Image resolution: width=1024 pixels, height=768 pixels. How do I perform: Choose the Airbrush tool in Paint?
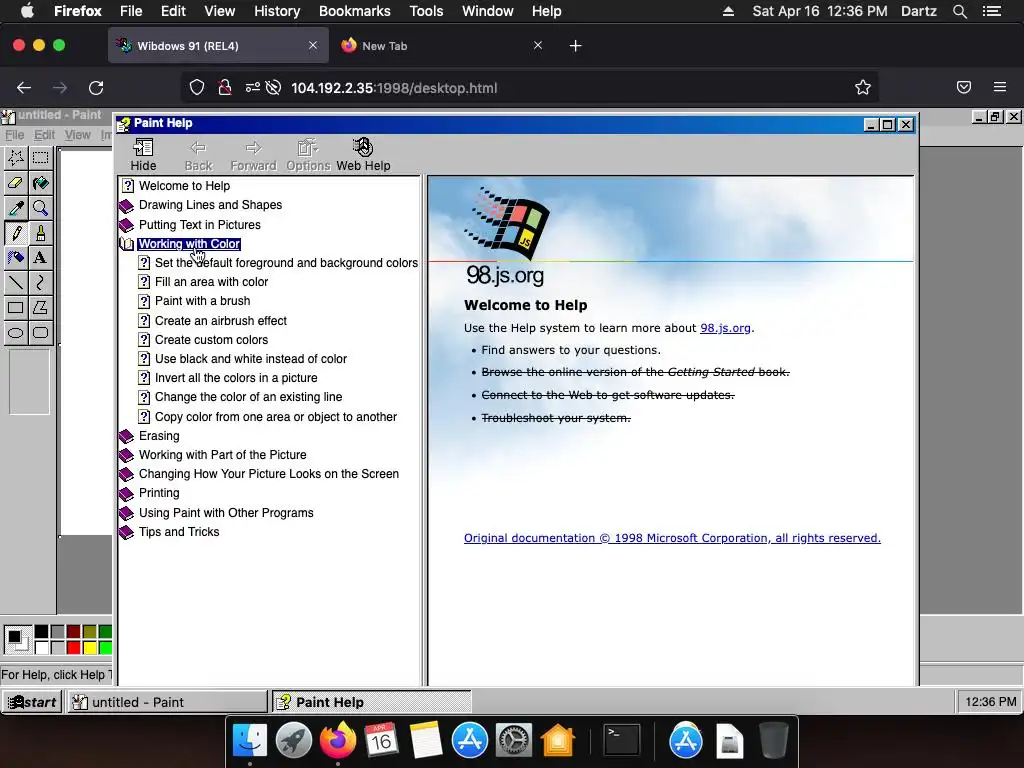(16, 257)
